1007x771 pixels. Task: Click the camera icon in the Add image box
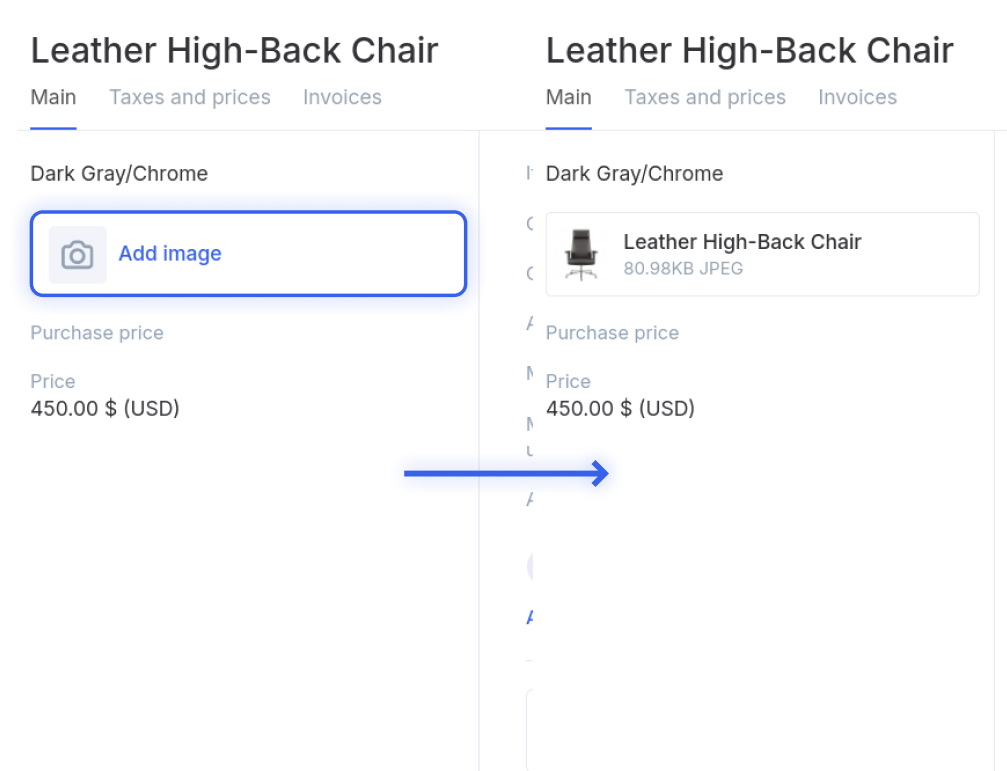pos(77,255)
